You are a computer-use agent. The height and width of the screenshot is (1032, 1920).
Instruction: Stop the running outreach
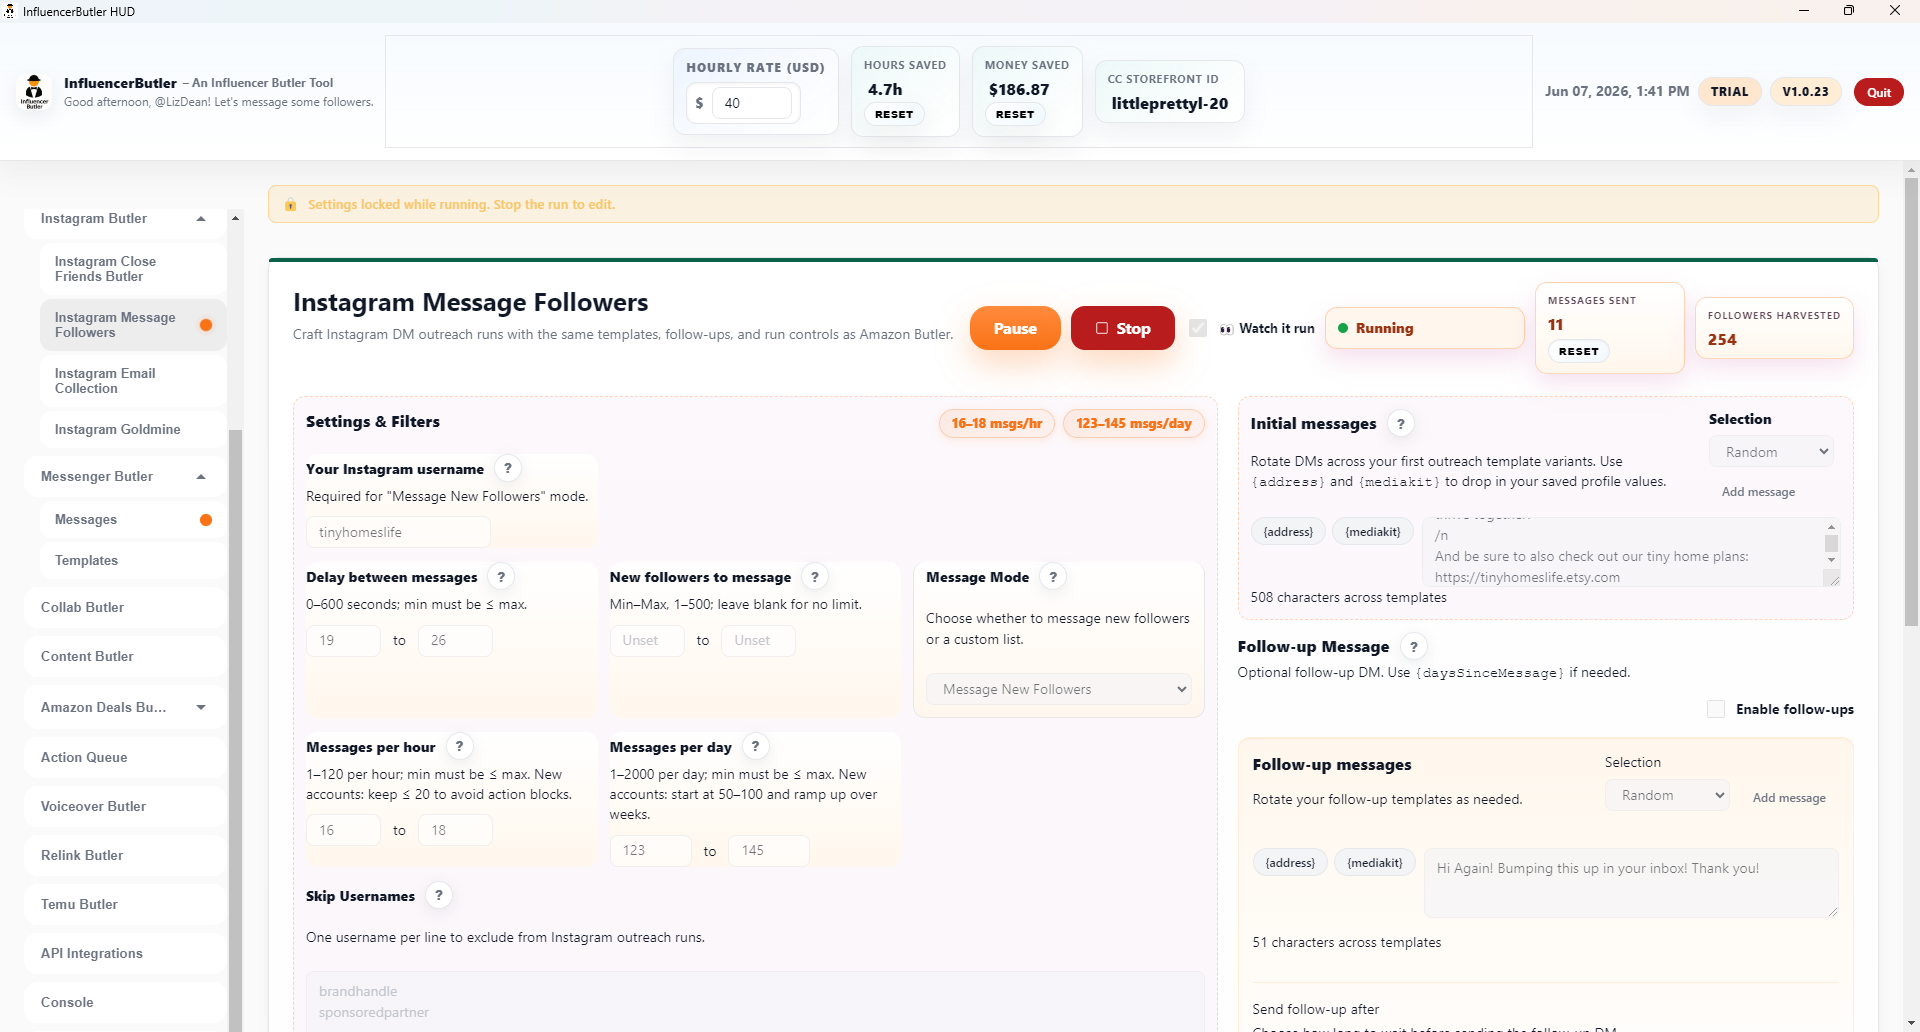tap(1122, 328)
